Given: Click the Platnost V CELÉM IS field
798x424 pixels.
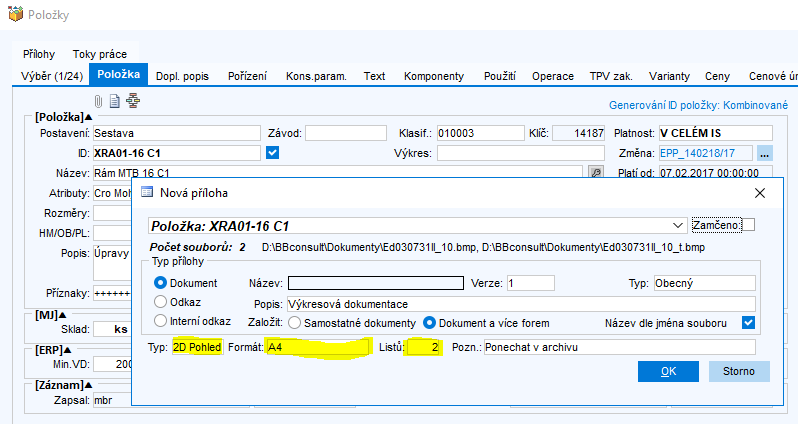Looking at the screenshot, I should pyautogui.click(x=716, y=133).
